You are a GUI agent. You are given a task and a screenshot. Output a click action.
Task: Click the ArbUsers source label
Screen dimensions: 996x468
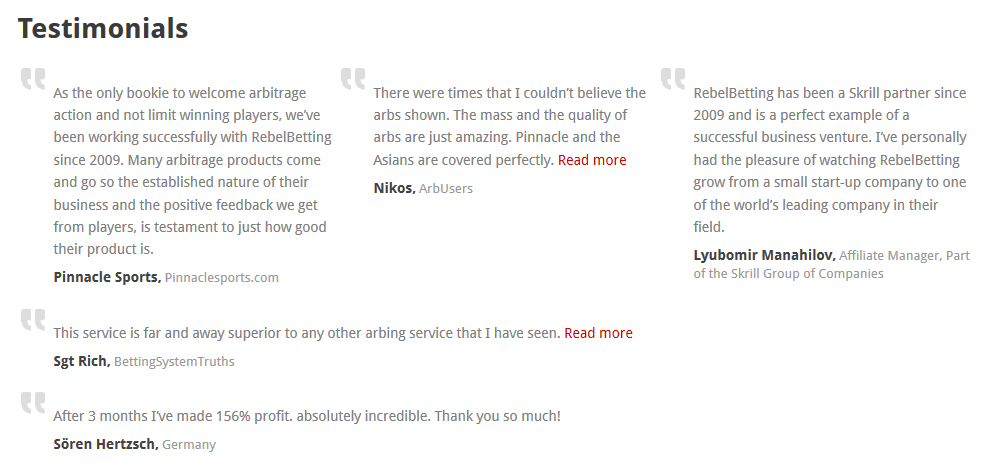446,189
